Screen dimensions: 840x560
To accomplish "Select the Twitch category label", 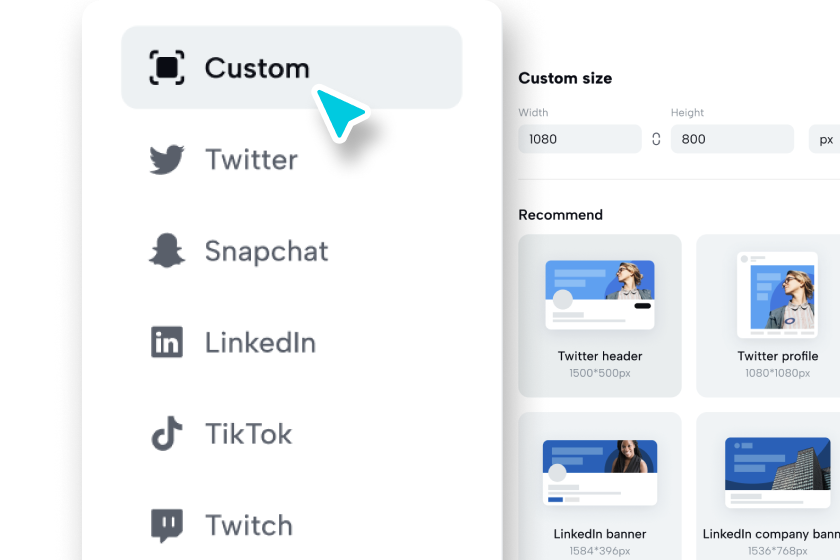I will click(249, 525).
